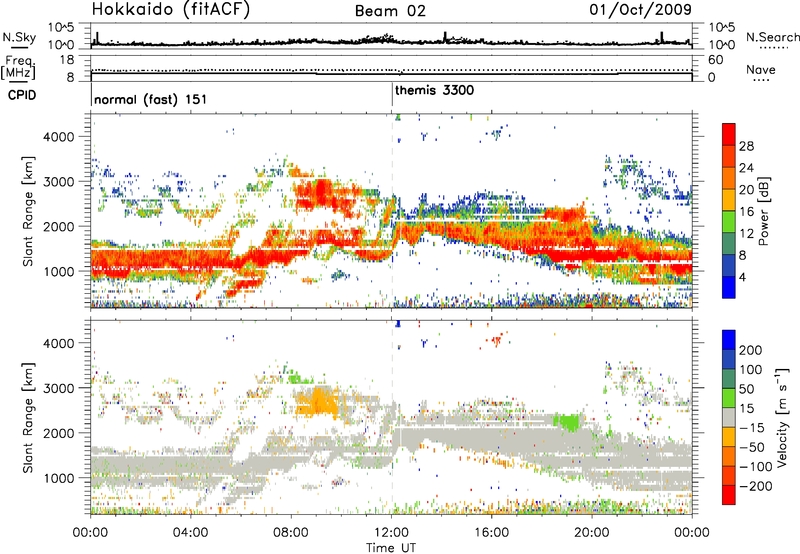Click the "12" Power colorbar label

click(x=746, y=234)
